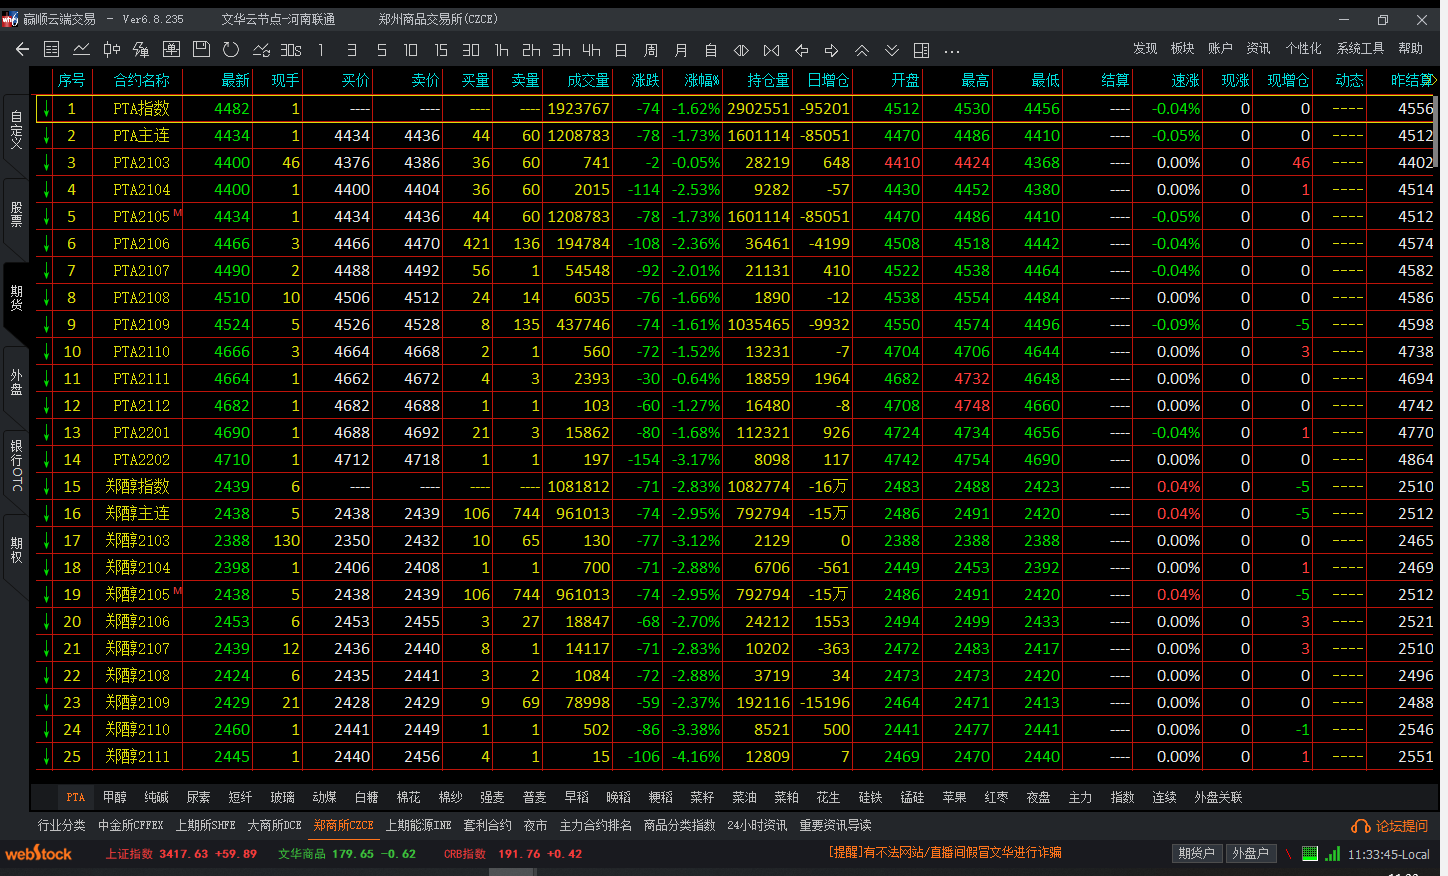The image size is (1448, 876).
Task: Select the 苹果 product tab
Action: pyautogui.click(x=954, y=797)
